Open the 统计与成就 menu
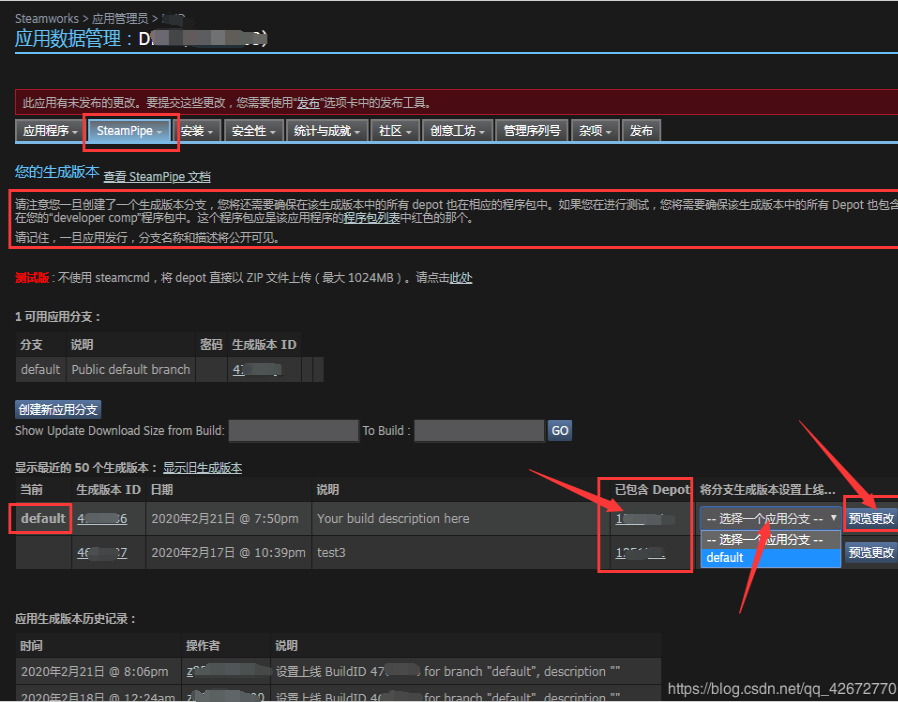898x702 pixels. (326, 131)
